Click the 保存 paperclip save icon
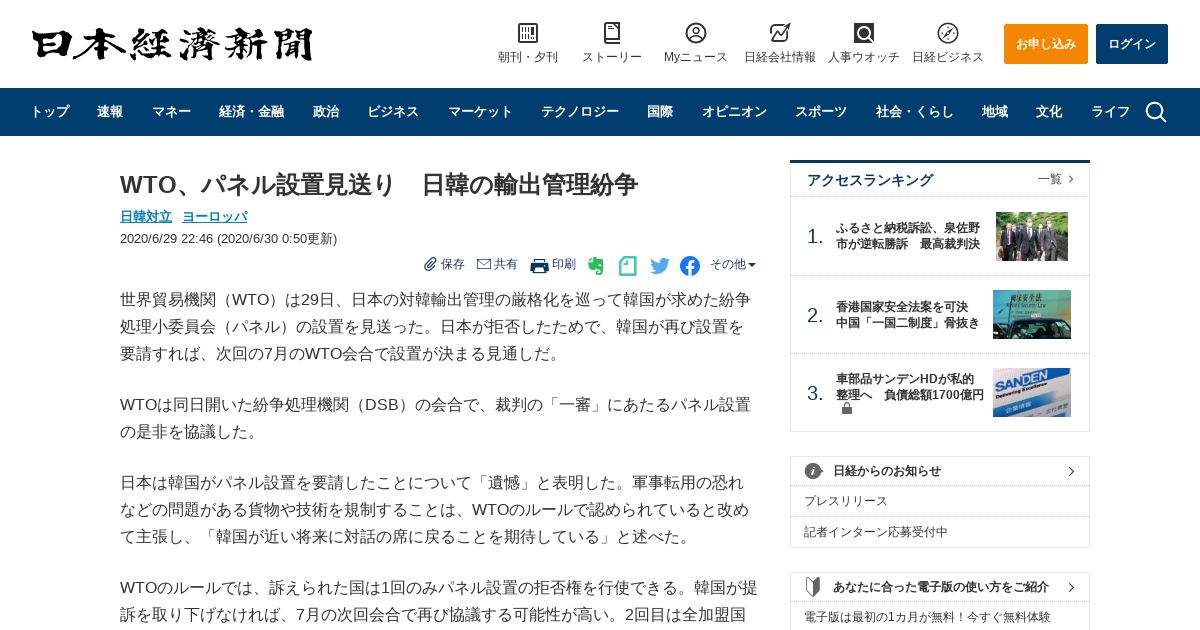Image resolution: width=1200 pixels, height=630 pixels. click(430, 264)
